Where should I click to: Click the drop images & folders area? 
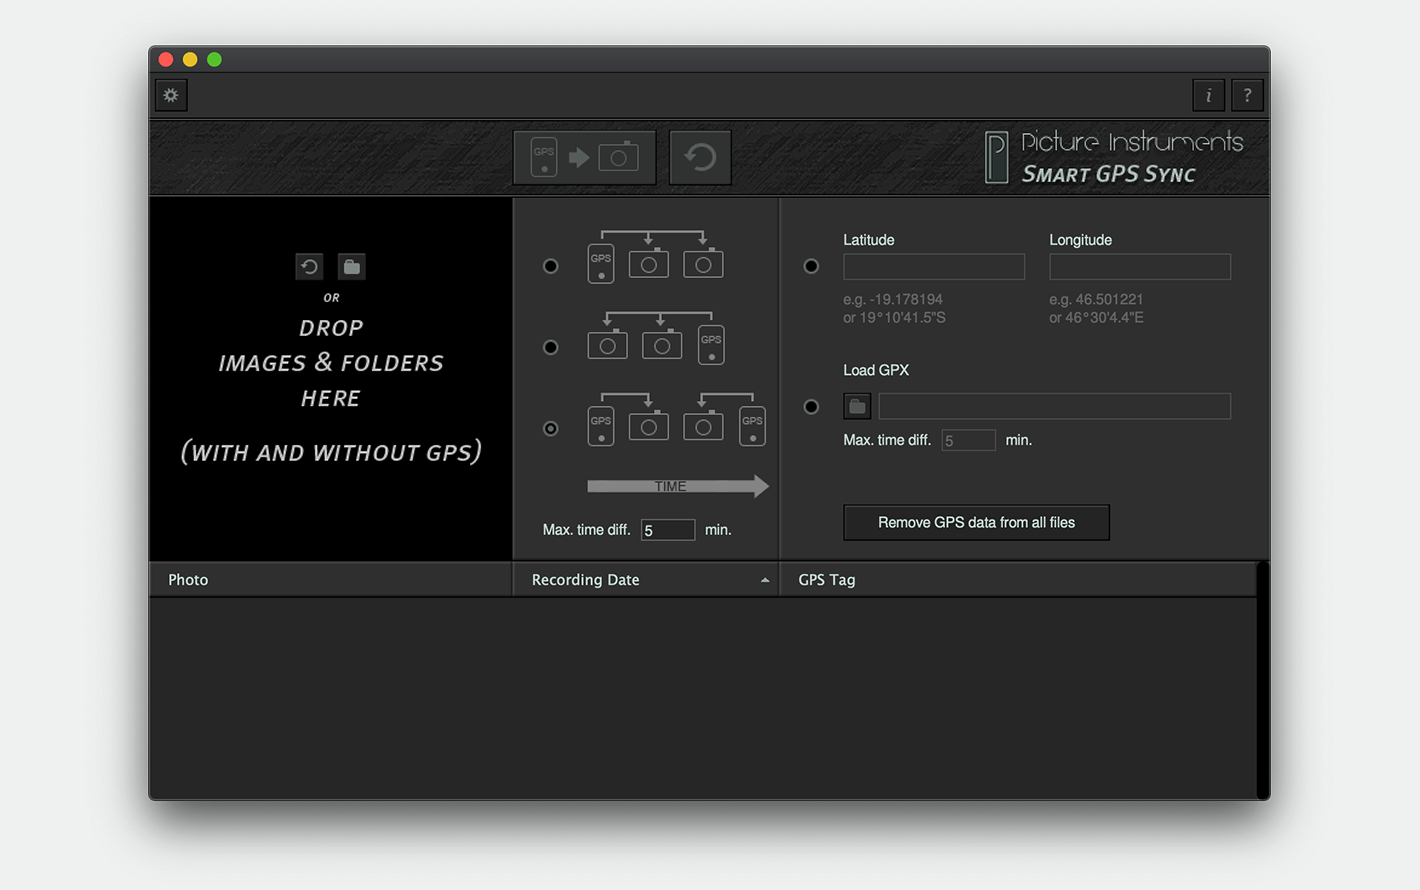click(331, 379)
